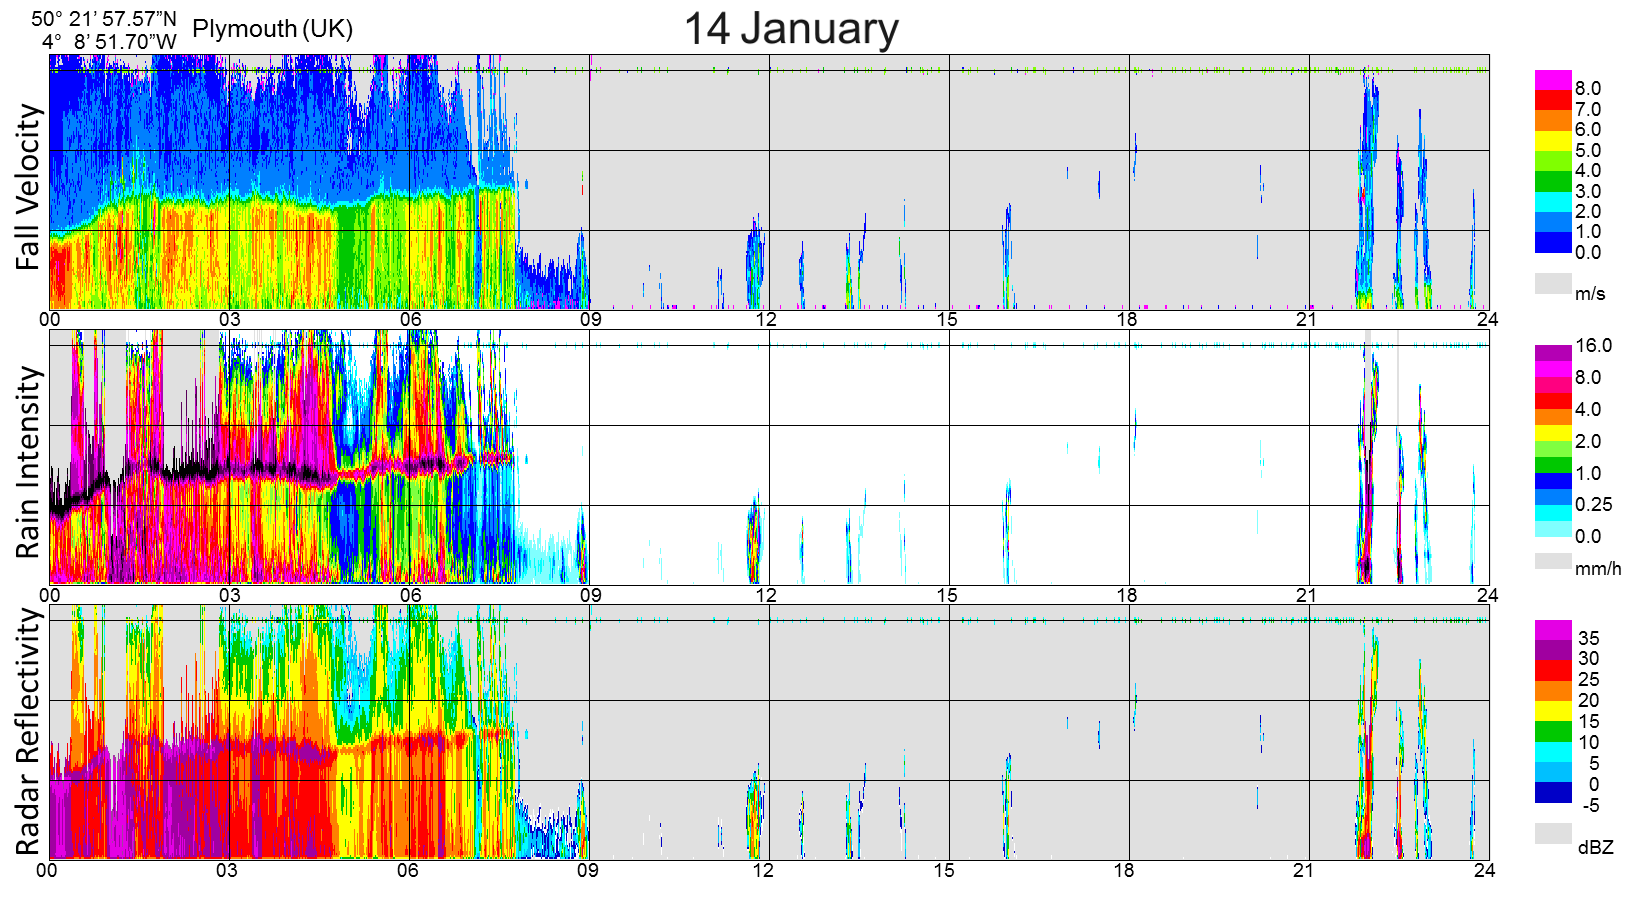The image size is (1640, 900).
Task: Pick dark blue bottom swatch in Reflectivity legend
Action: [1553, 793]
